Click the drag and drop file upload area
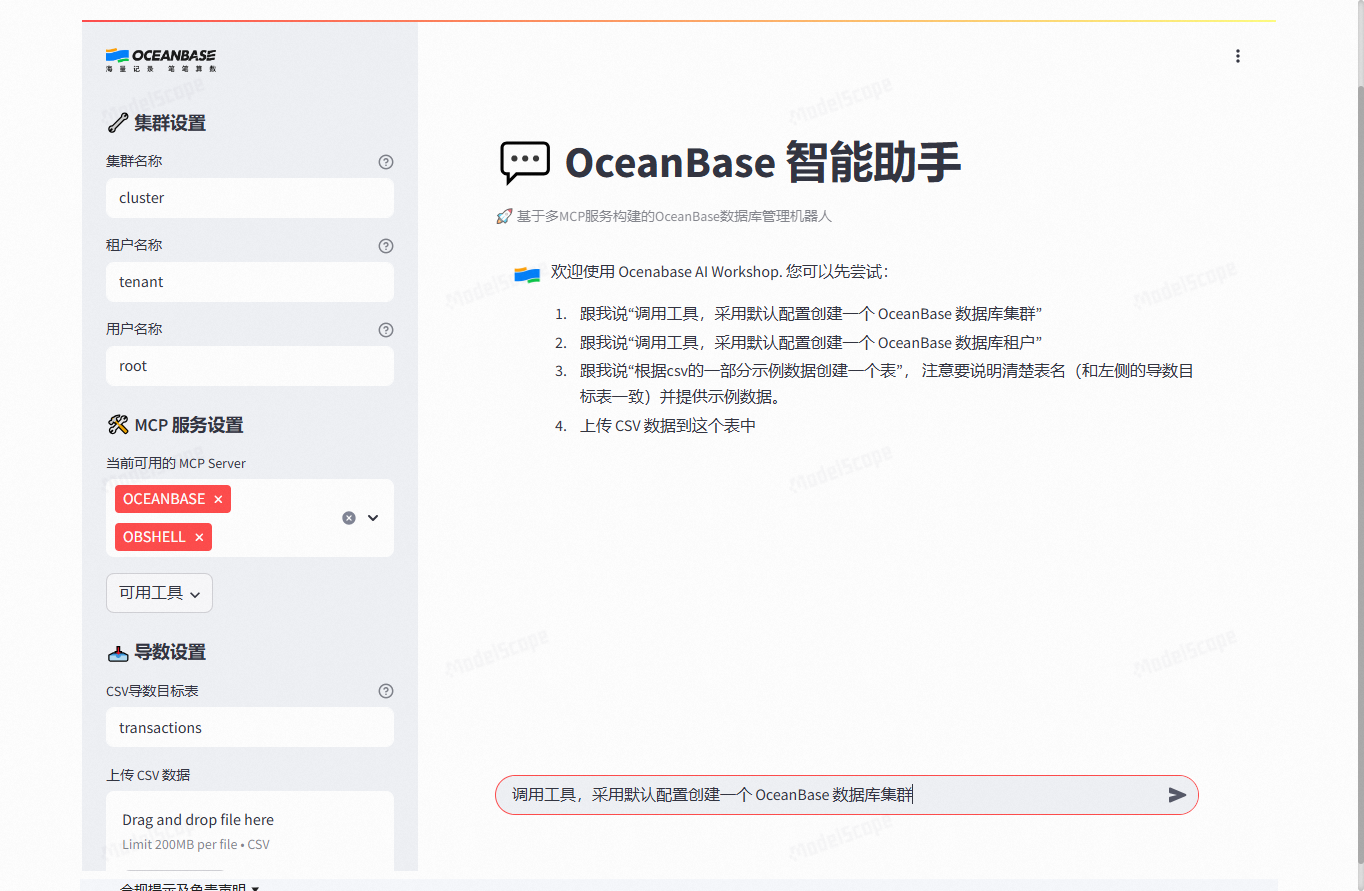This screenshot has width=1364, height=891. point(249,830)
